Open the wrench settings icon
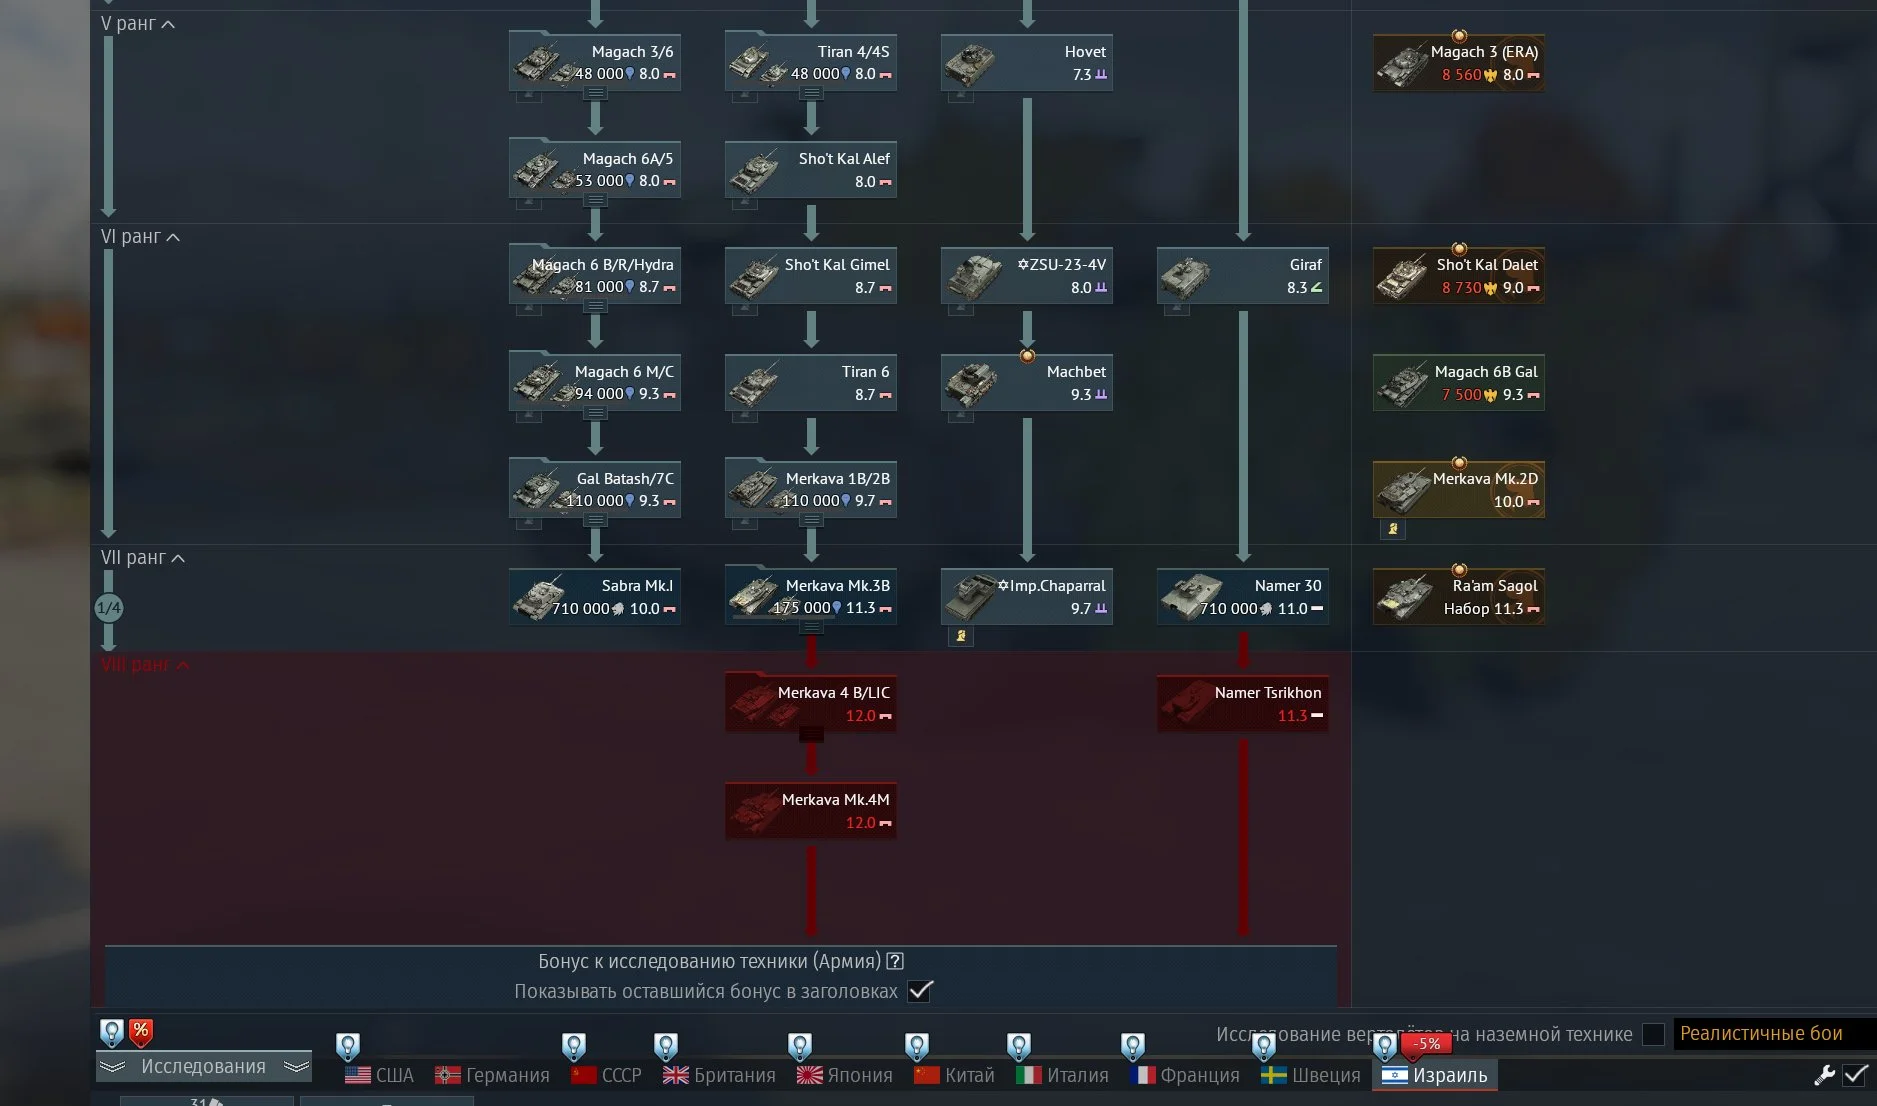 point(1824,1075)
